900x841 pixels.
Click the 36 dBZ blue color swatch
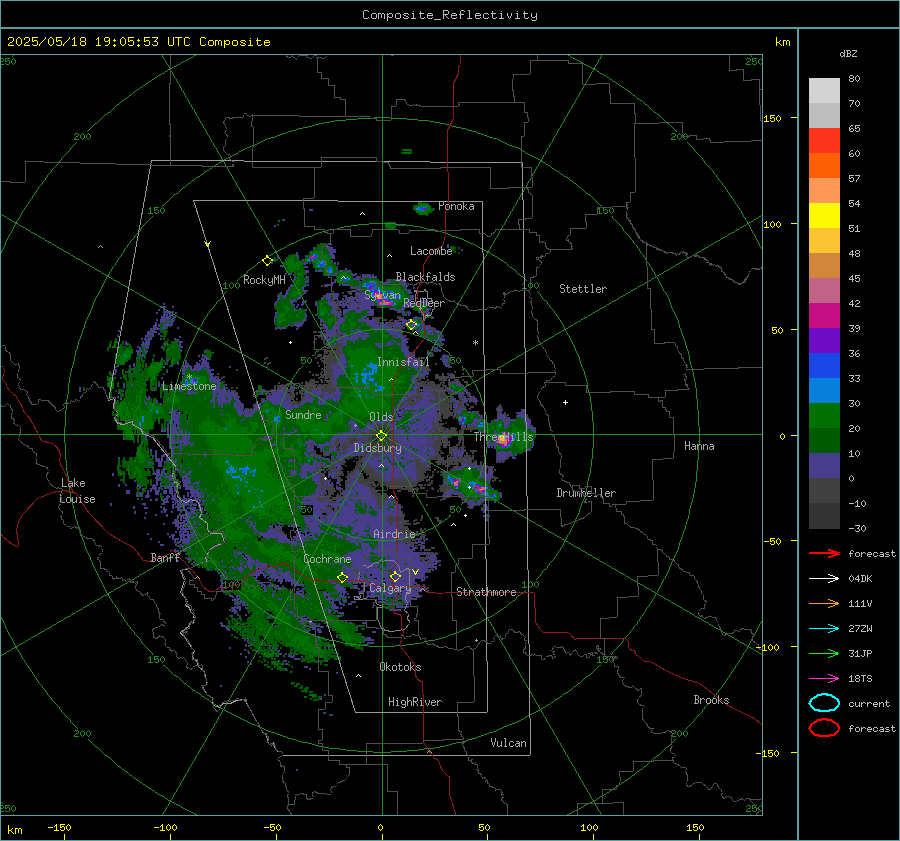click(x=824, y=365)
